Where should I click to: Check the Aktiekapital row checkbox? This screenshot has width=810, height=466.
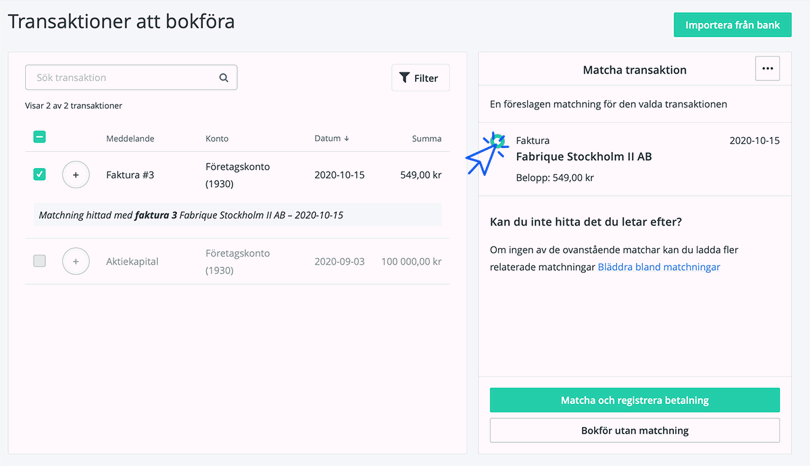tap(39, 261)
